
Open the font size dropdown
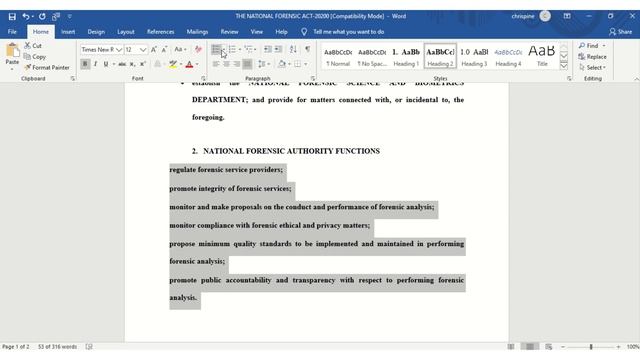pyautogui.click(x=143, y=50)
